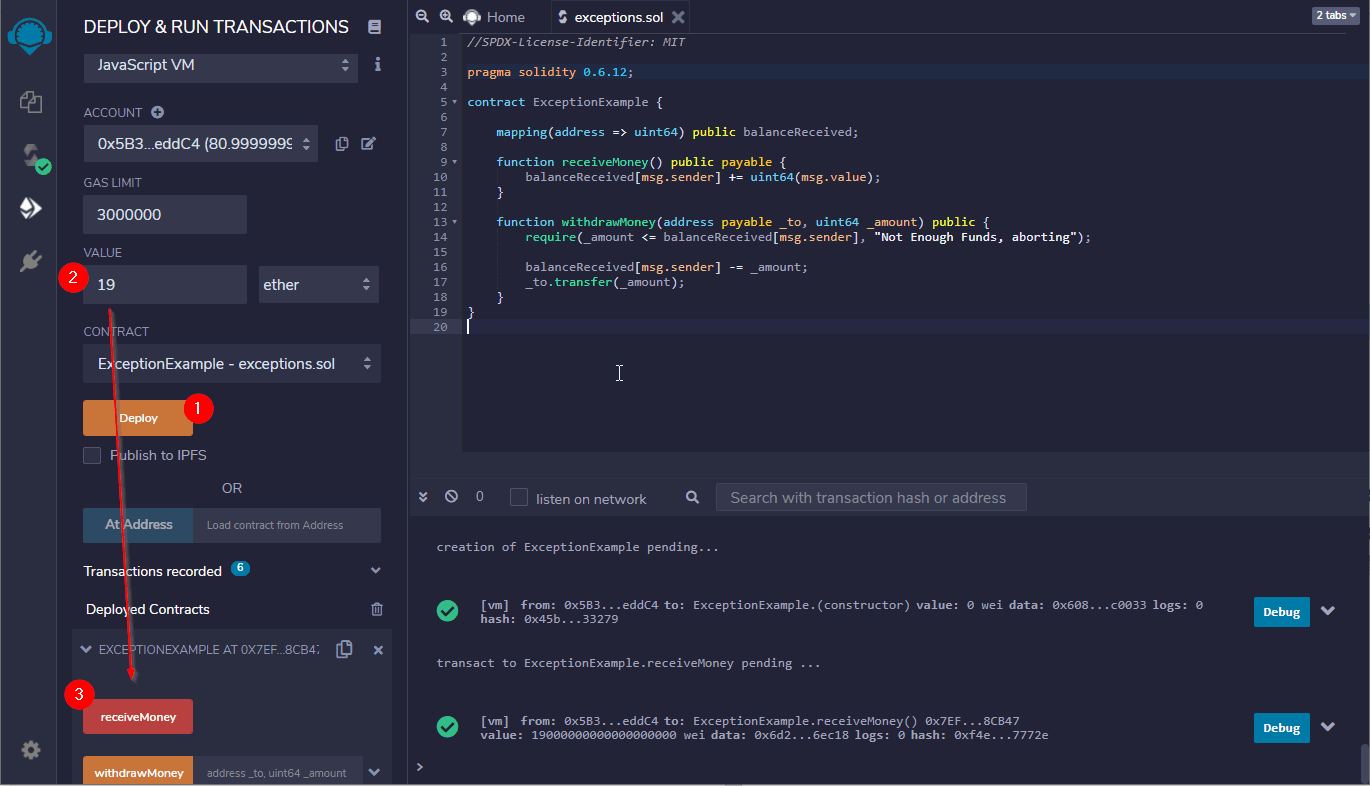Fold withdrawMoney function at line 13
1370x786 pixels.
pos(455,222)
